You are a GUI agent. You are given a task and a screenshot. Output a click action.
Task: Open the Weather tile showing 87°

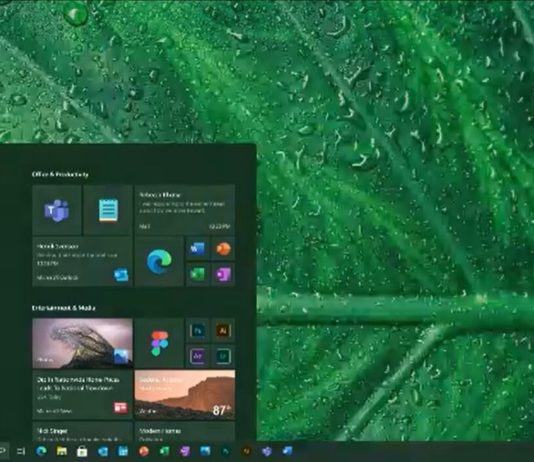[x=185, y=395]
